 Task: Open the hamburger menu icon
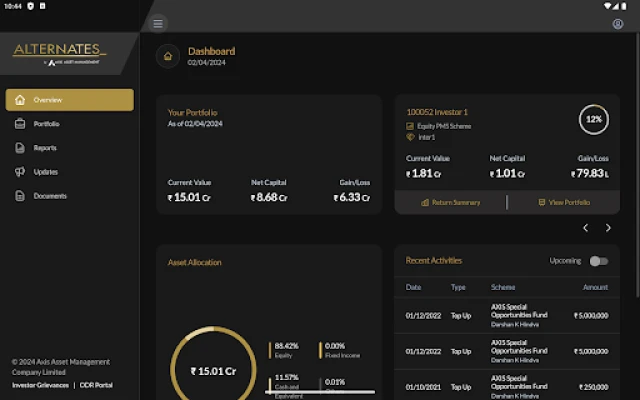click(158, 23)
